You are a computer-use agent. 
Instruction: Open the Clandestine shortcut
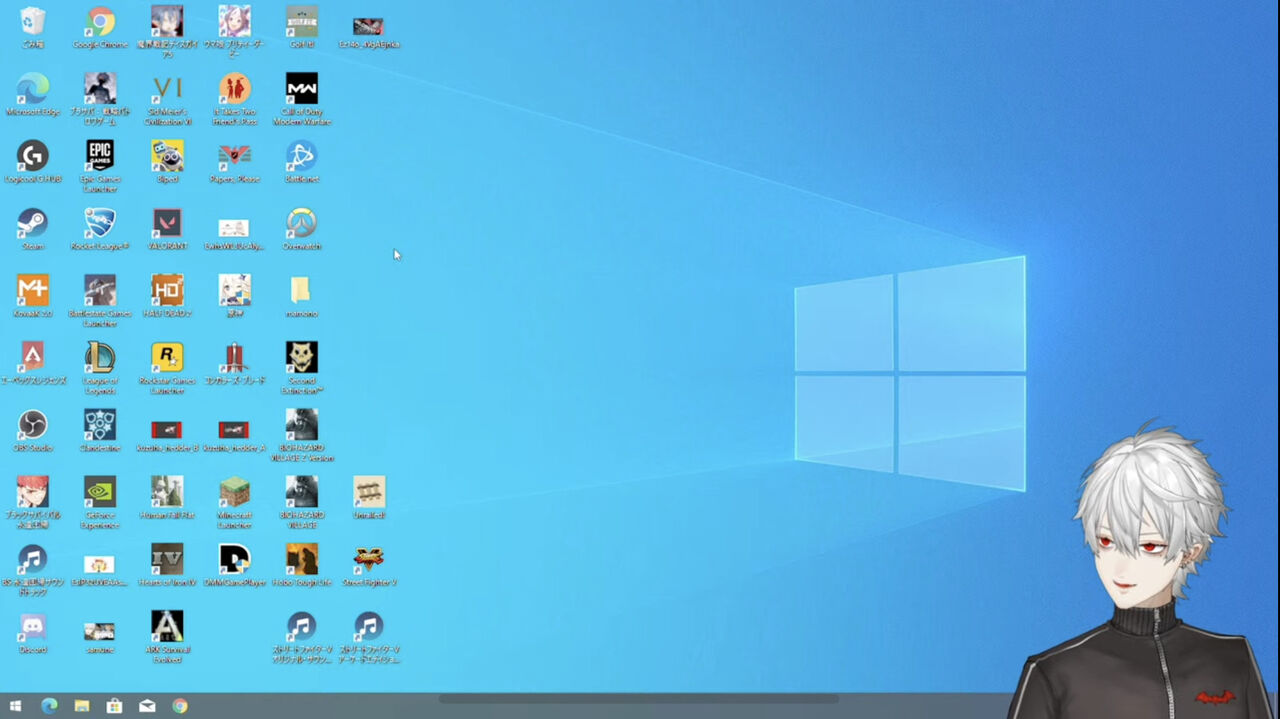point(100,424)
